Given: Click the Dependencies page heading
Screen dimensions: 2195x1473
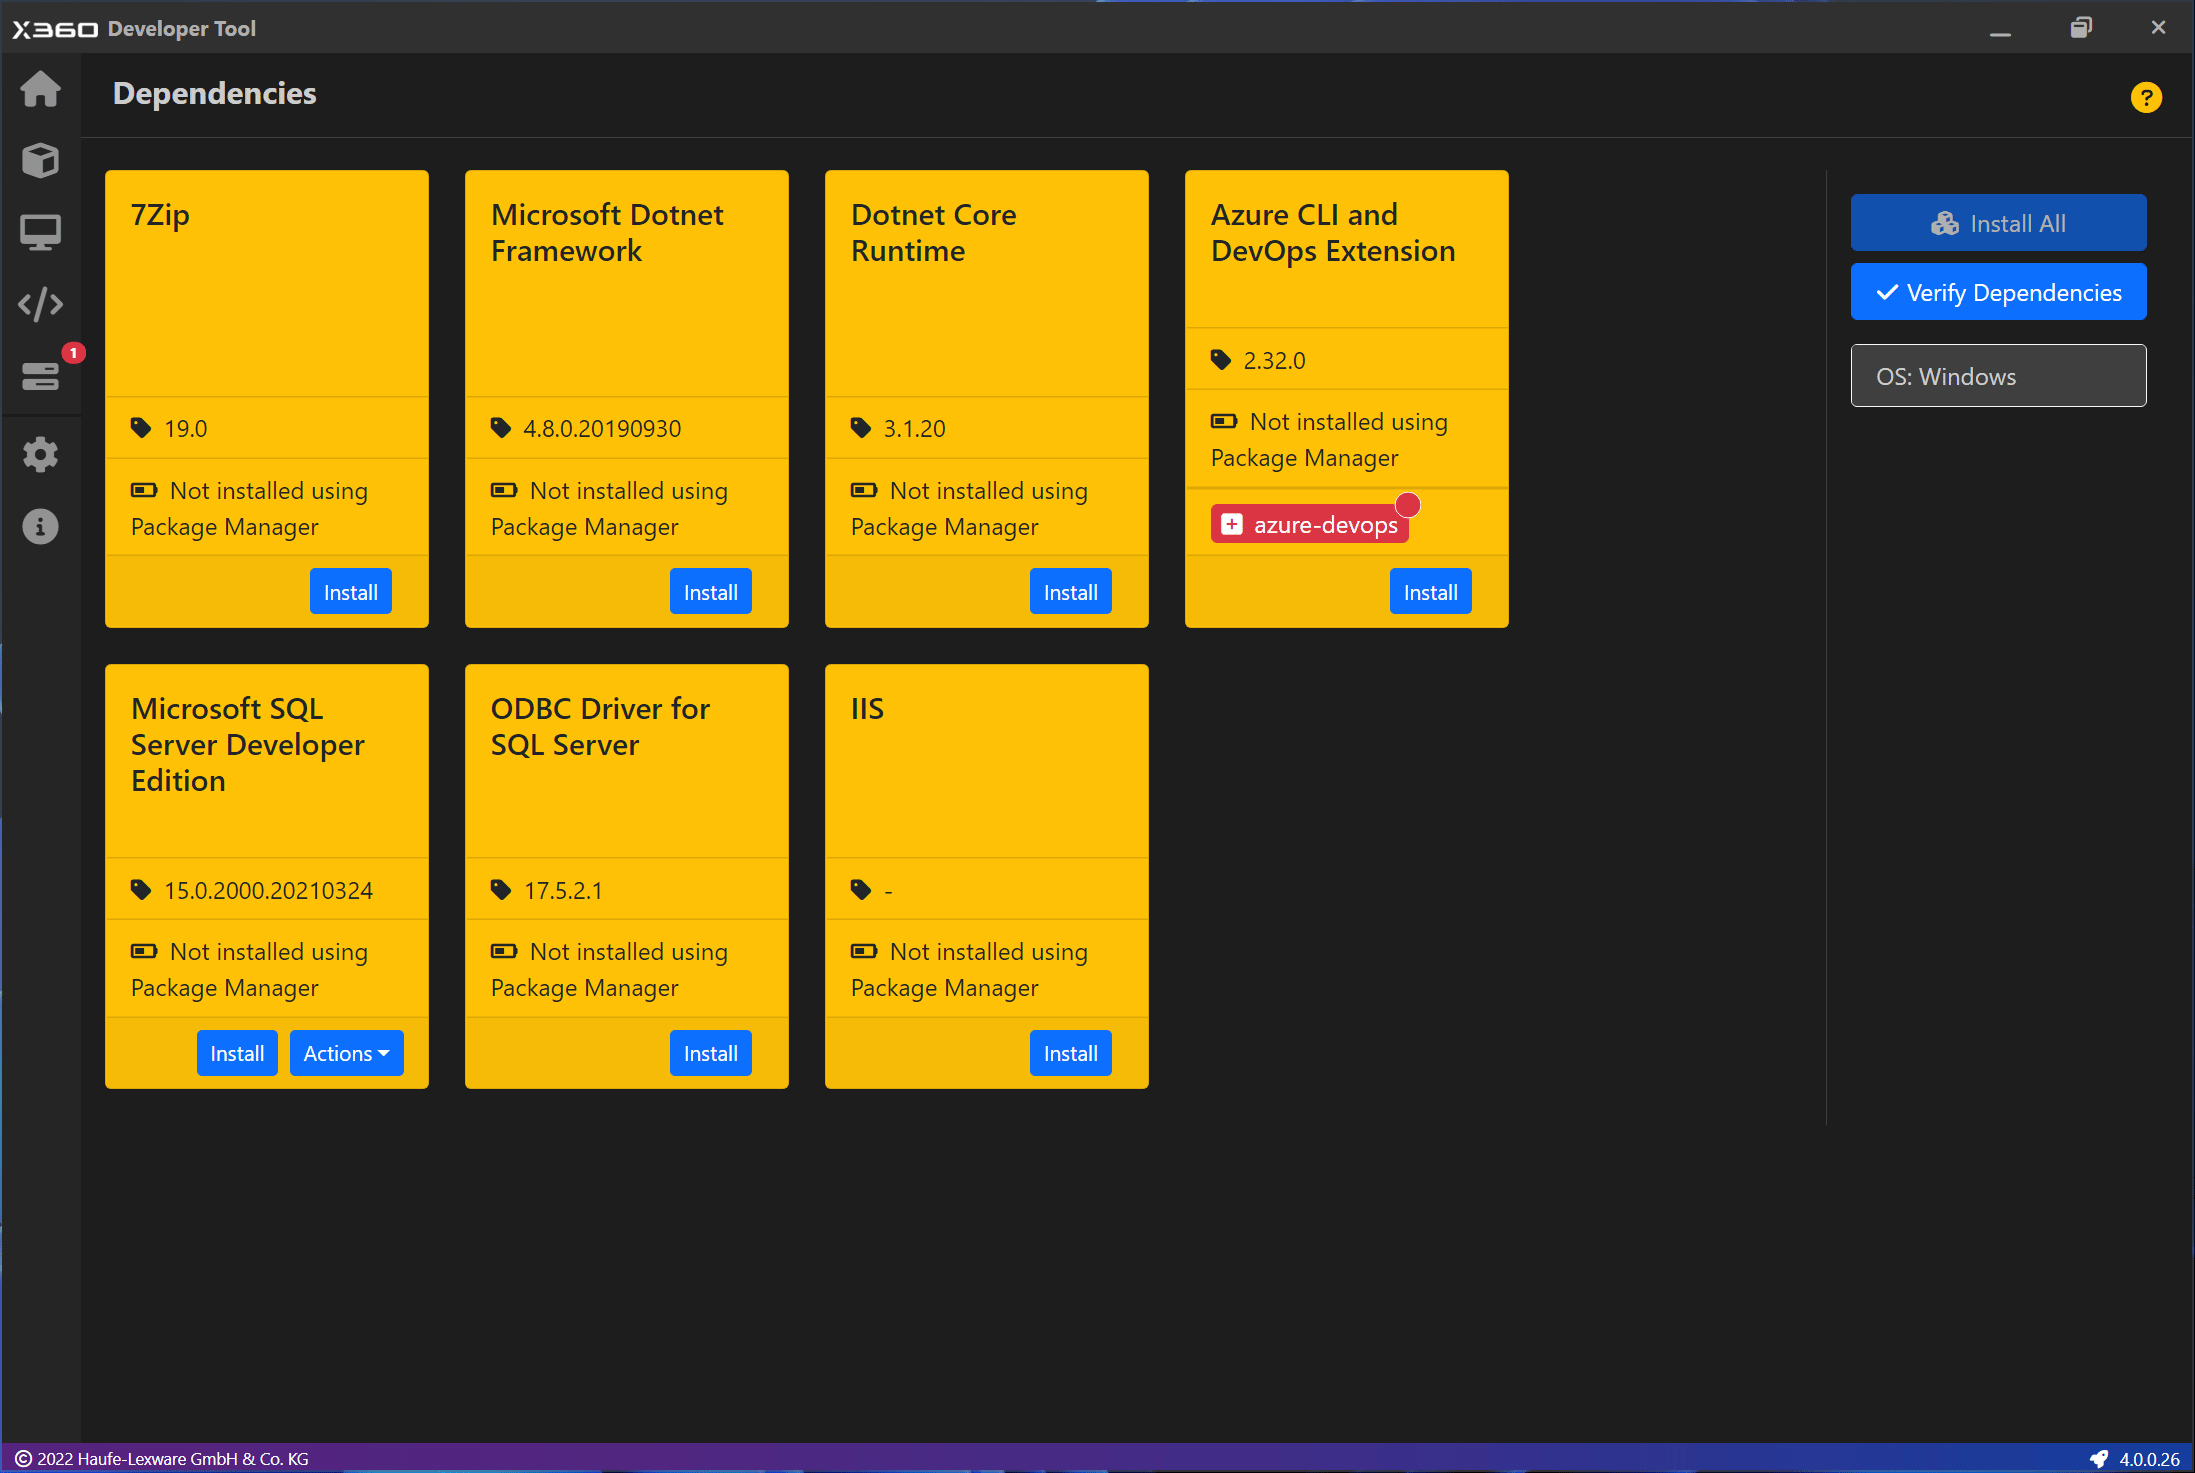Looking at the screenshot, I should pyautogui.click(x=214, y=93).
